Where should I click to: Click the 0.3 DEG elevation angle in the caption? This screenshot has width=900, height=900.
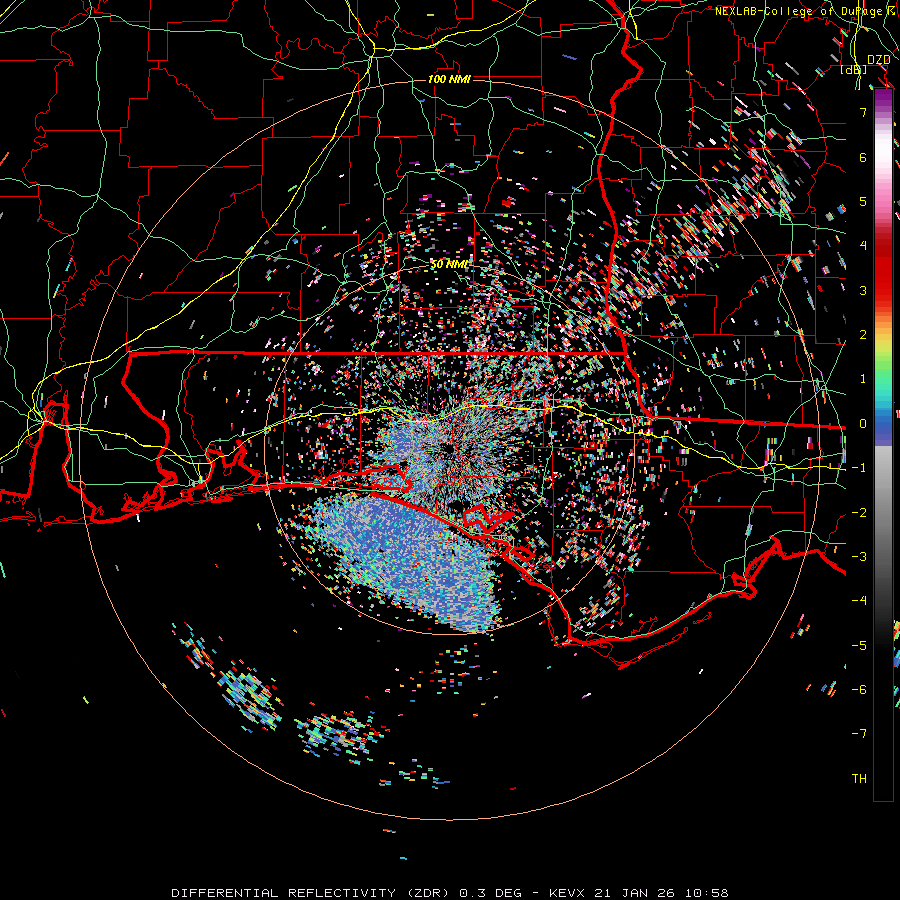(x=490, y=893)
